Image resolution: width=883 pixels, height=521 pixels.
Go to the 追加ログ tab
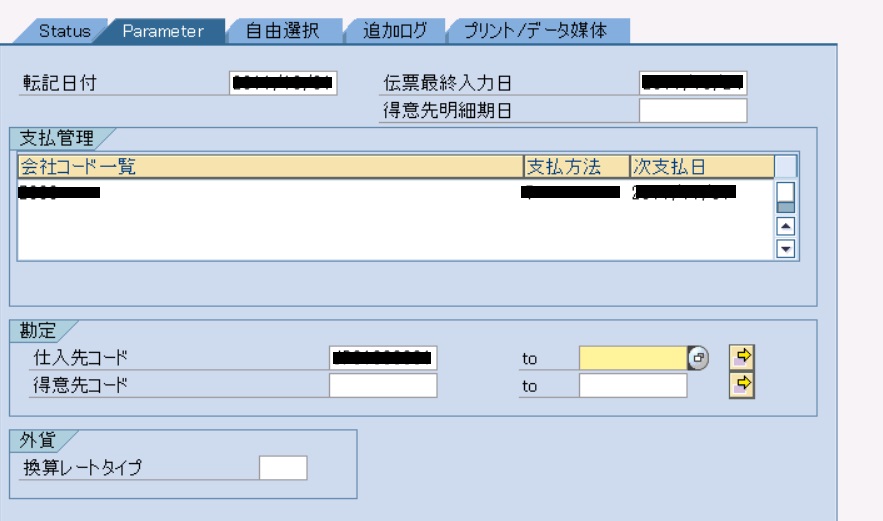point(394,31)
